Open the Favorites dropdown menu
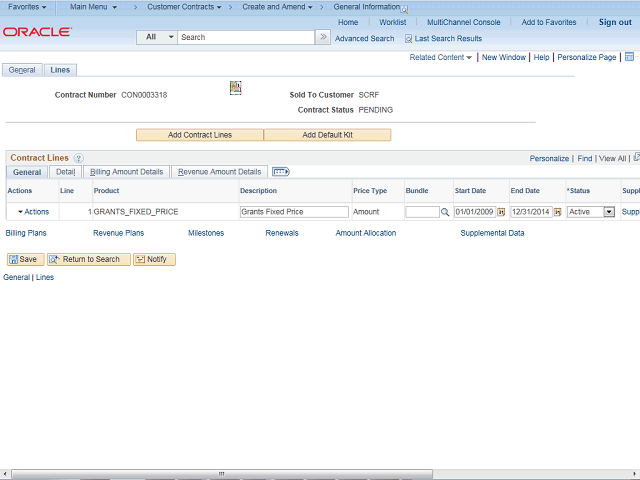 tap(27, 7)
